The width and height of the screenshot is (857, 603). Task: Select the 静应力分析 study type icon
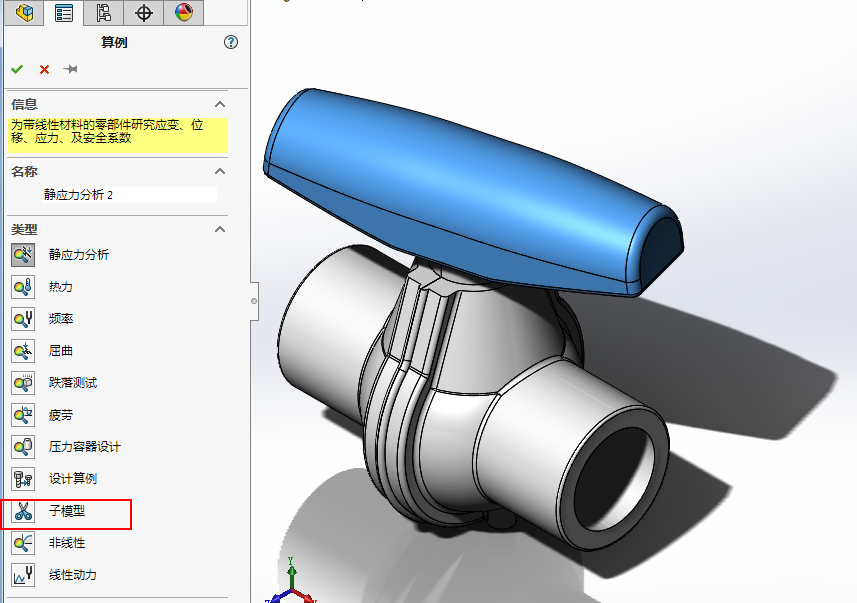tap(23, 254)
